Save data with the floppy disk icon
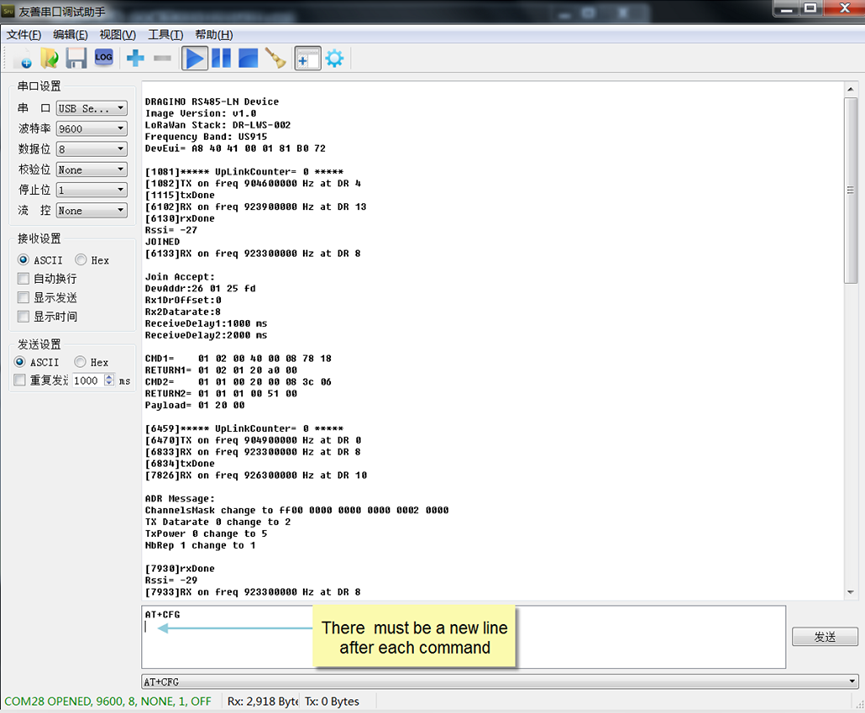 (x=76, y=58)
